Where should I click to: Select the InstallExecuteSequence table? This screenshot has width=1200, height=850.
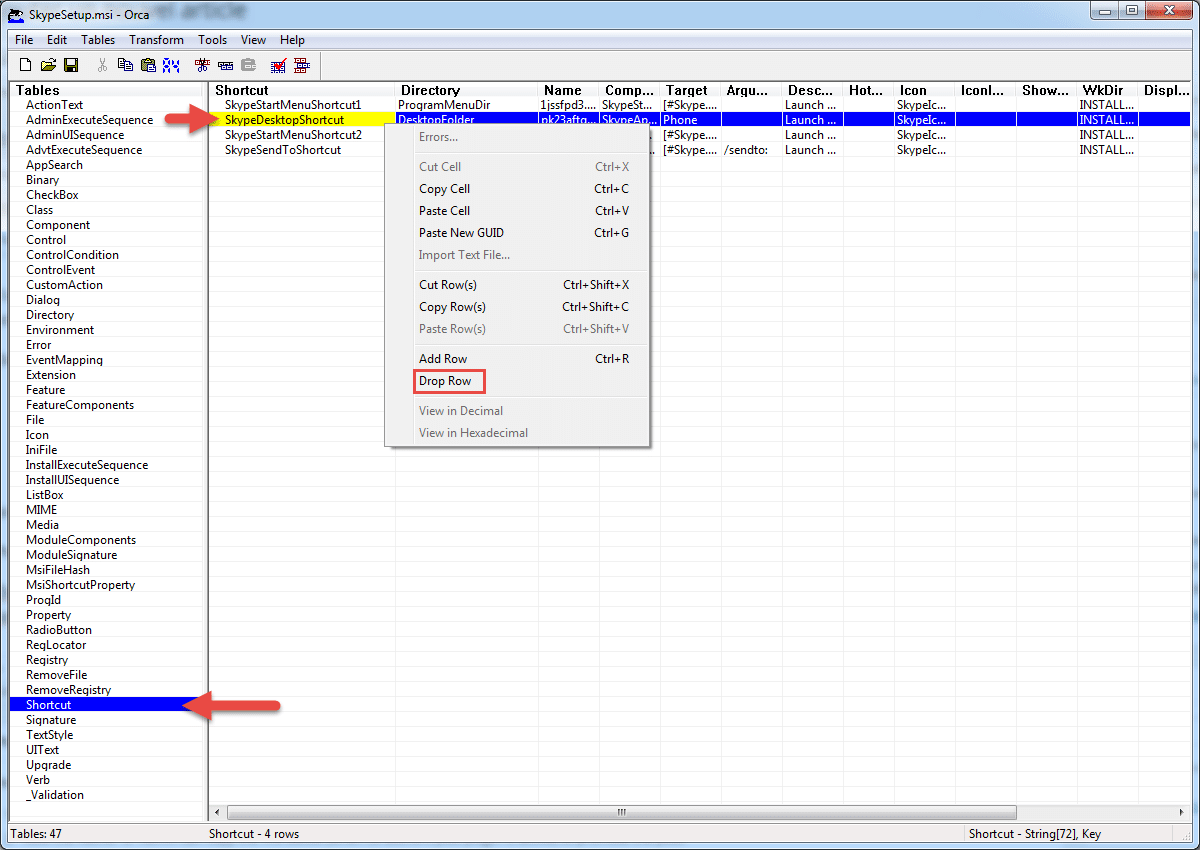pyautogui.click(x=87, y=465)
